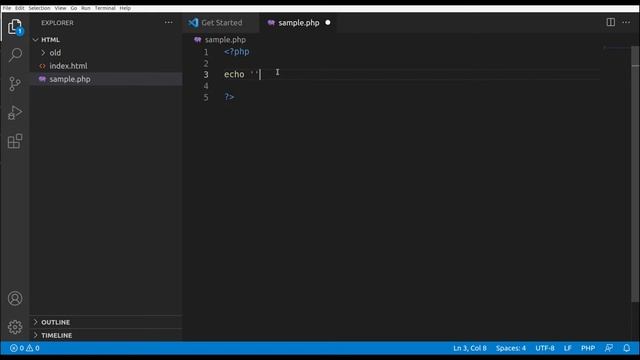640x360 pixels.
Task: Click line number 2 in the gutter
Action: 206,63
